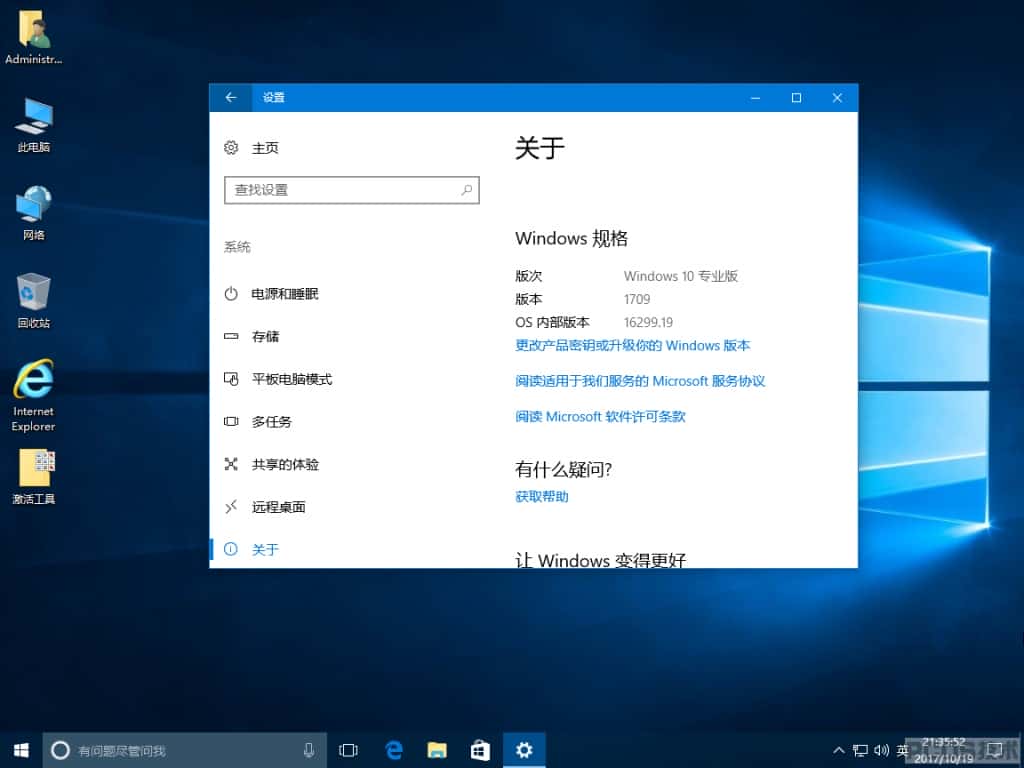
Task: Open 平板电脑模式 settings
Action: pyautogui.click(x=278, y=379)
